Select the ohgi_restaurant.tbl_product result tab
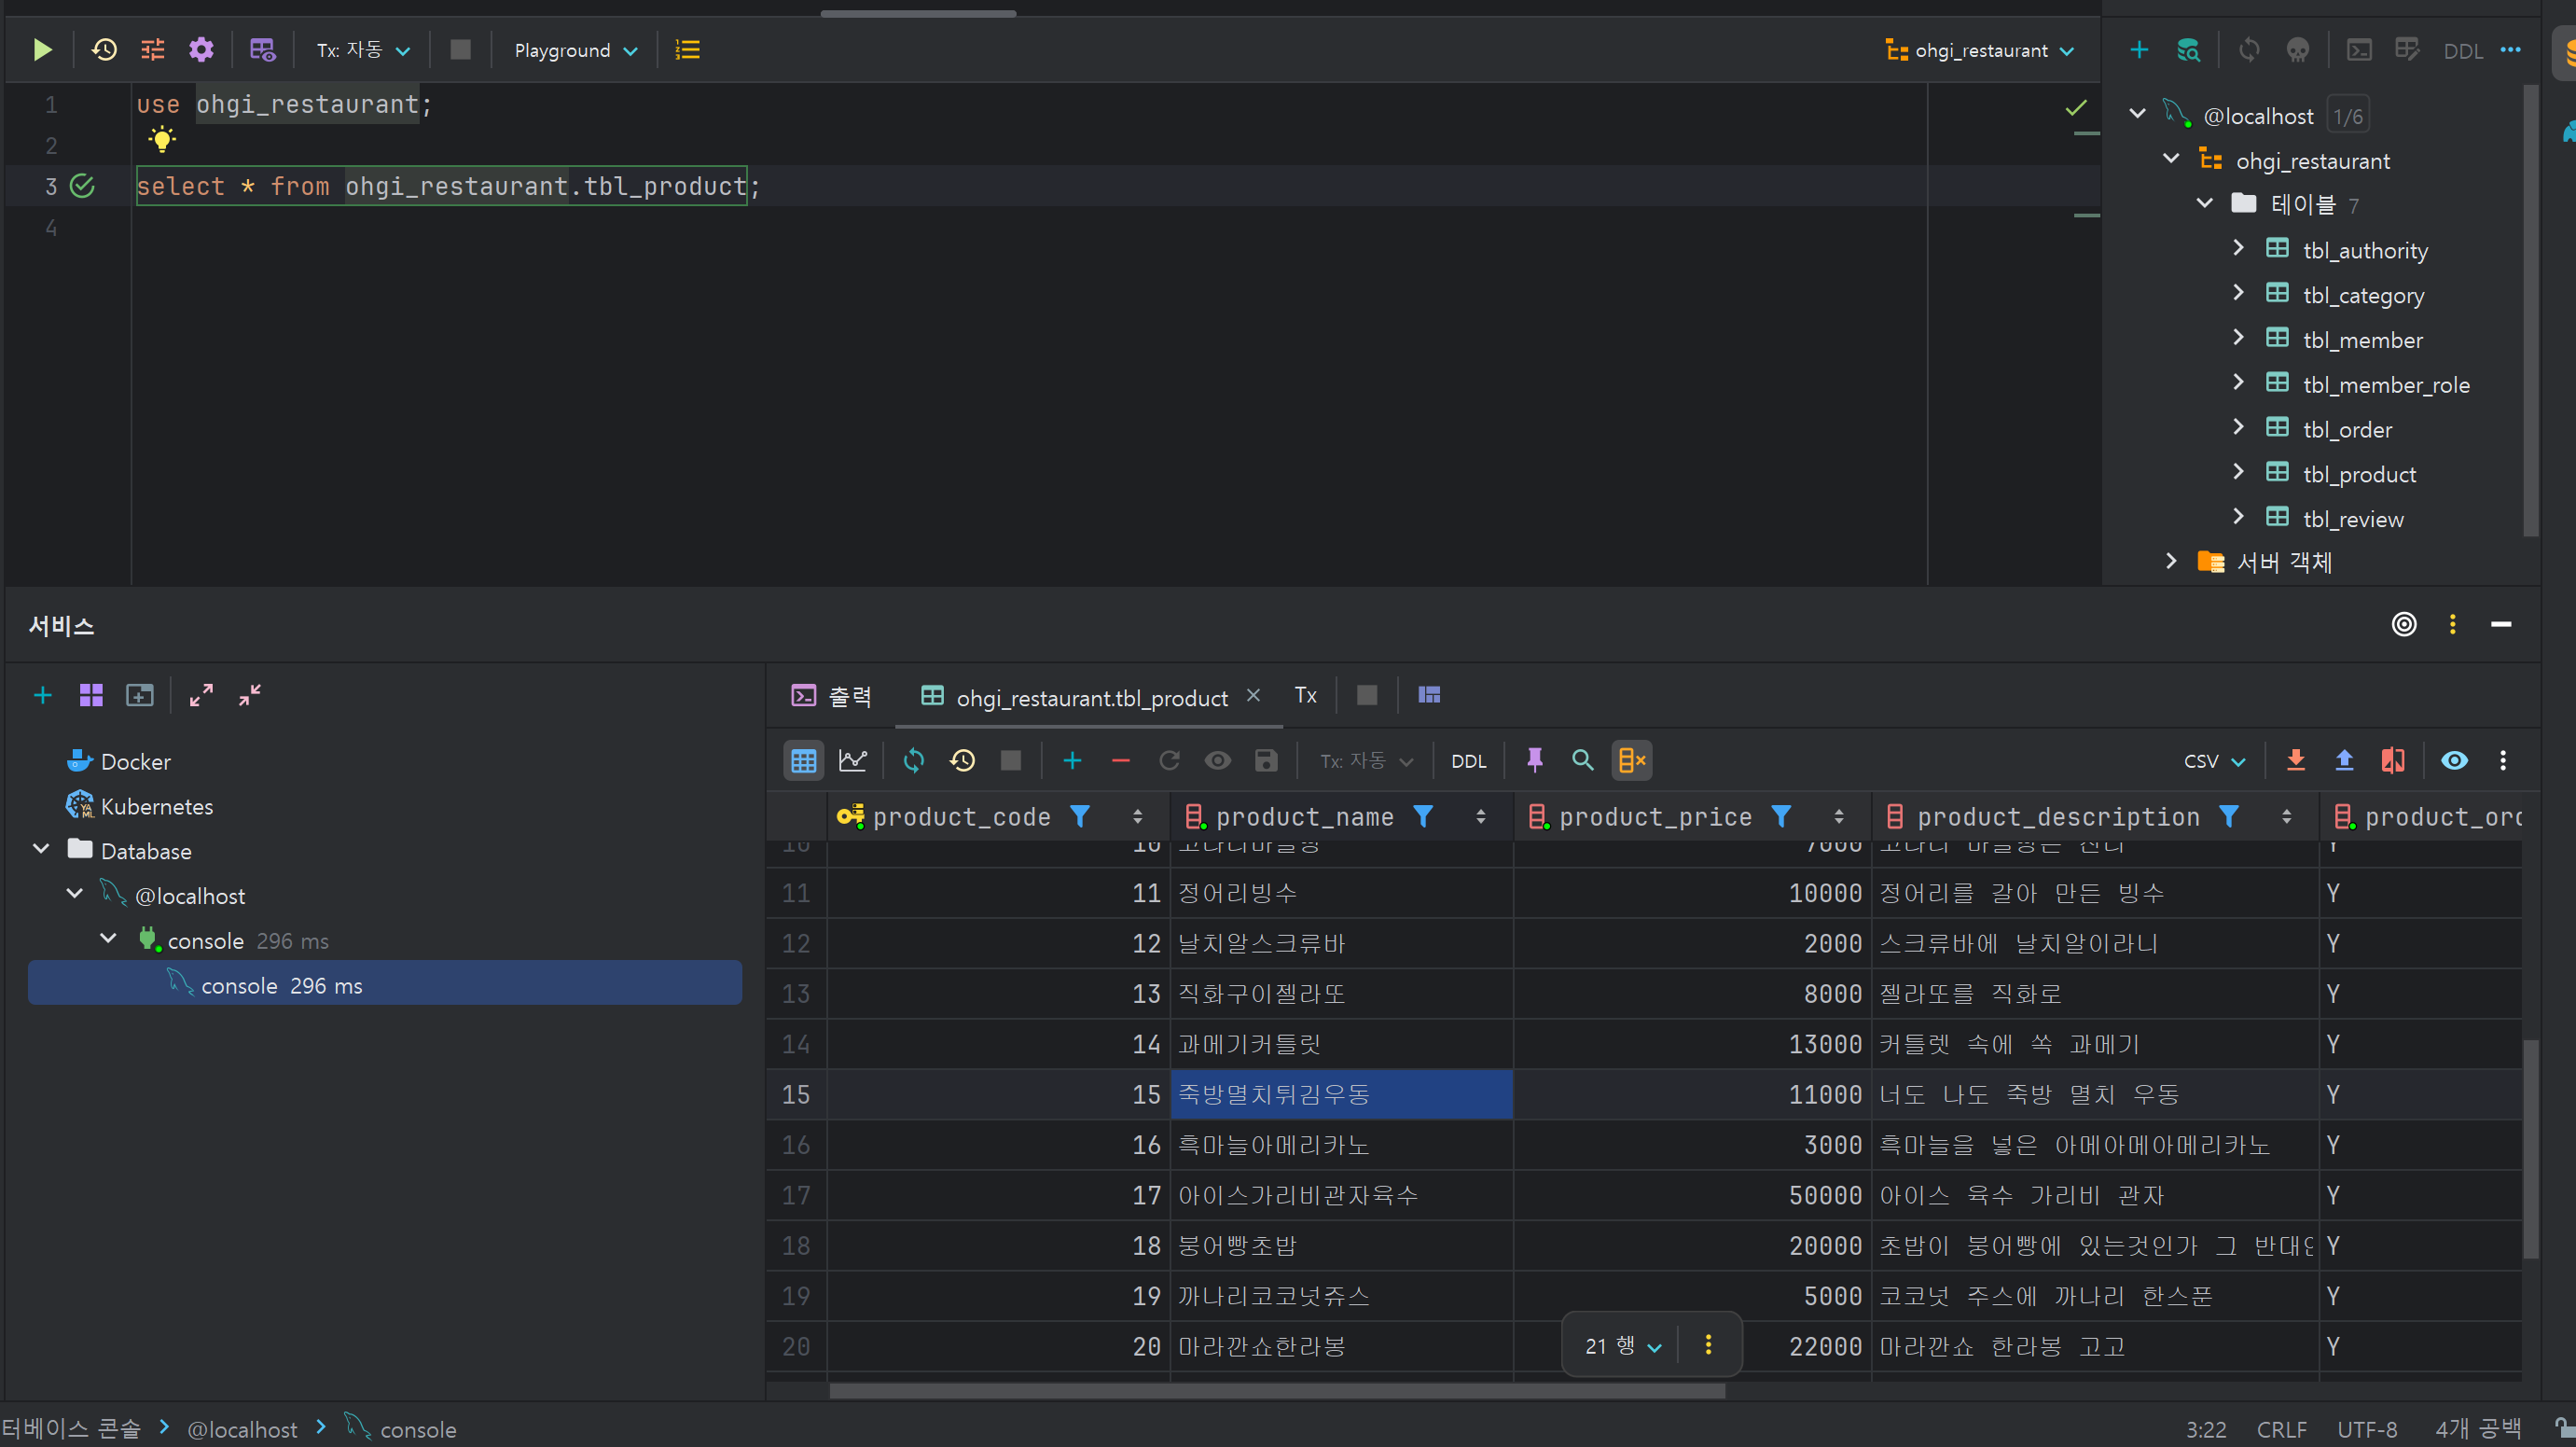 pyautogui.click(x=1090, y=698)
